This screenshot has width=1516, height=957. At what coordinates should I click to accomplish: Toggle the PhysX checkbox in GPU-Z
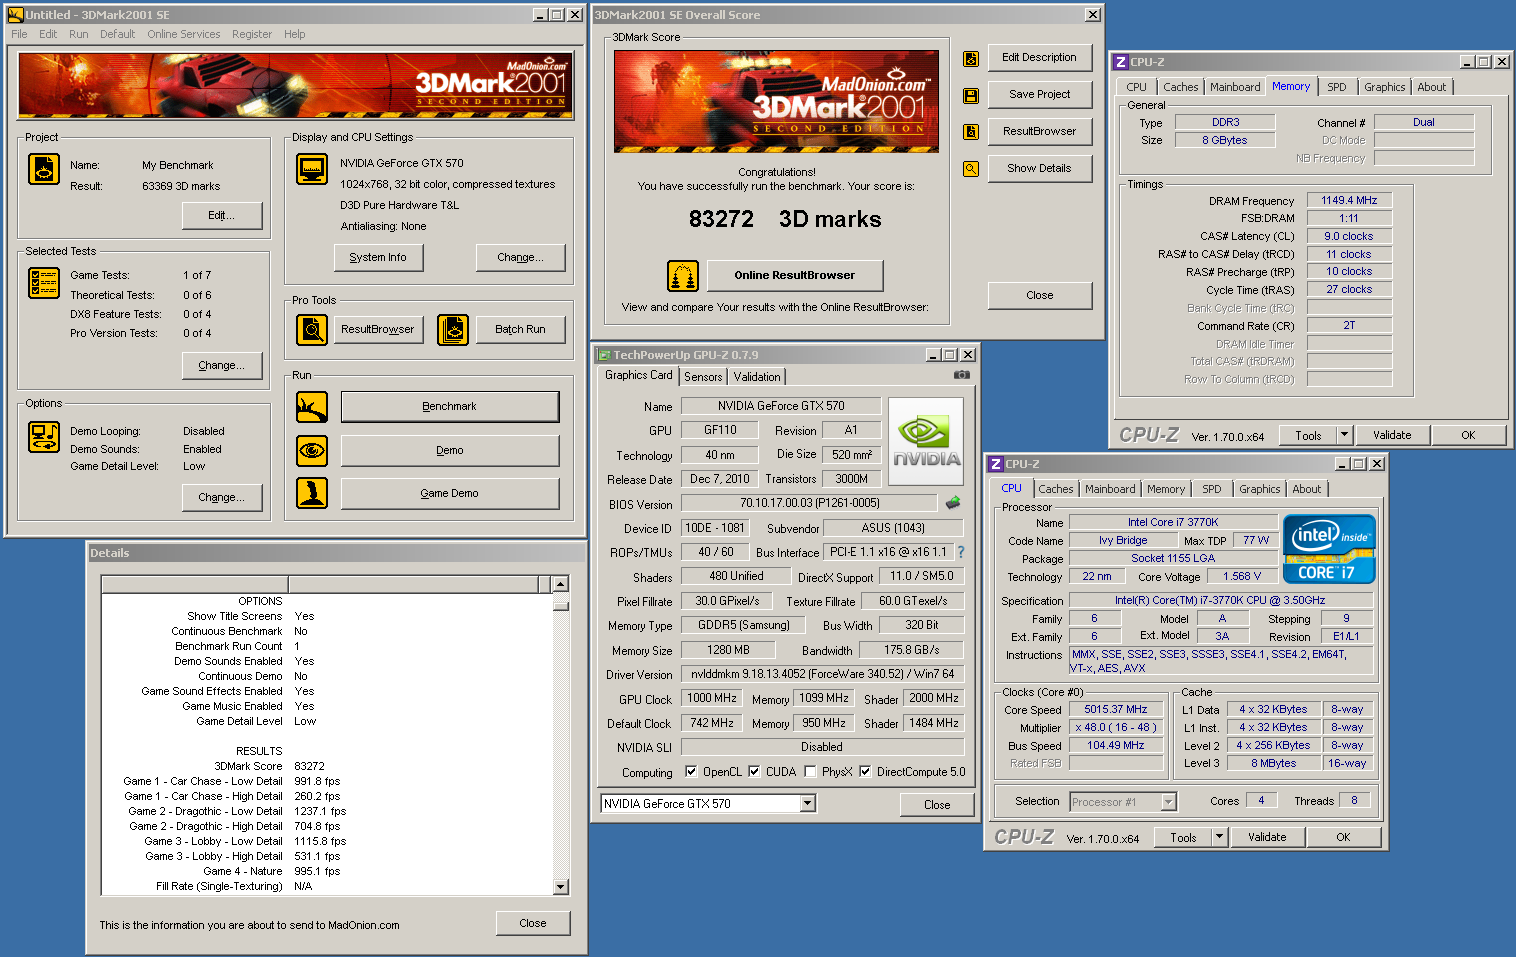click(810, 772)
